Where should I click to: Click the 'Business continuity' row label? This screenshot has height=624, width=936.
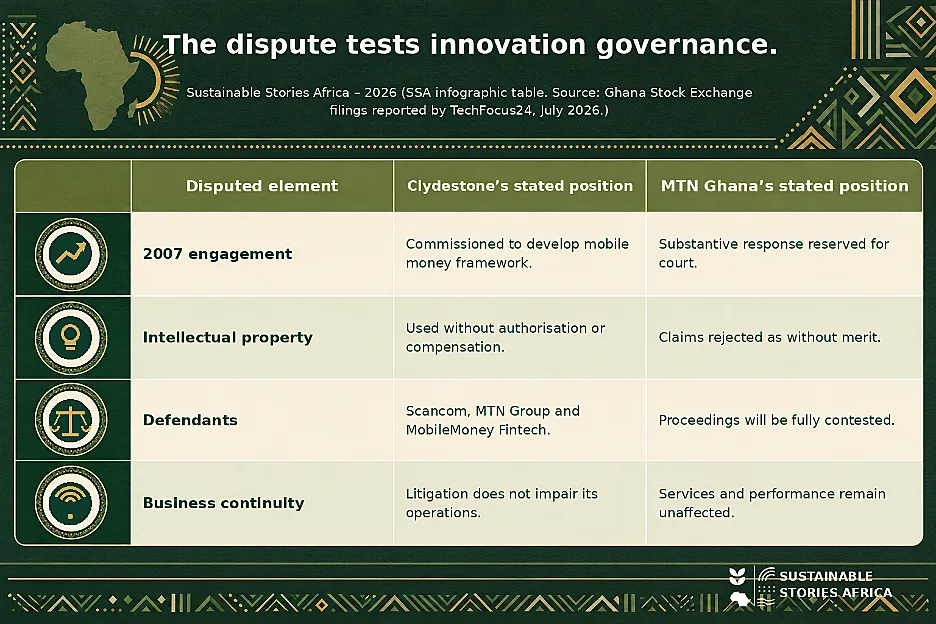(x=223, y=503)
